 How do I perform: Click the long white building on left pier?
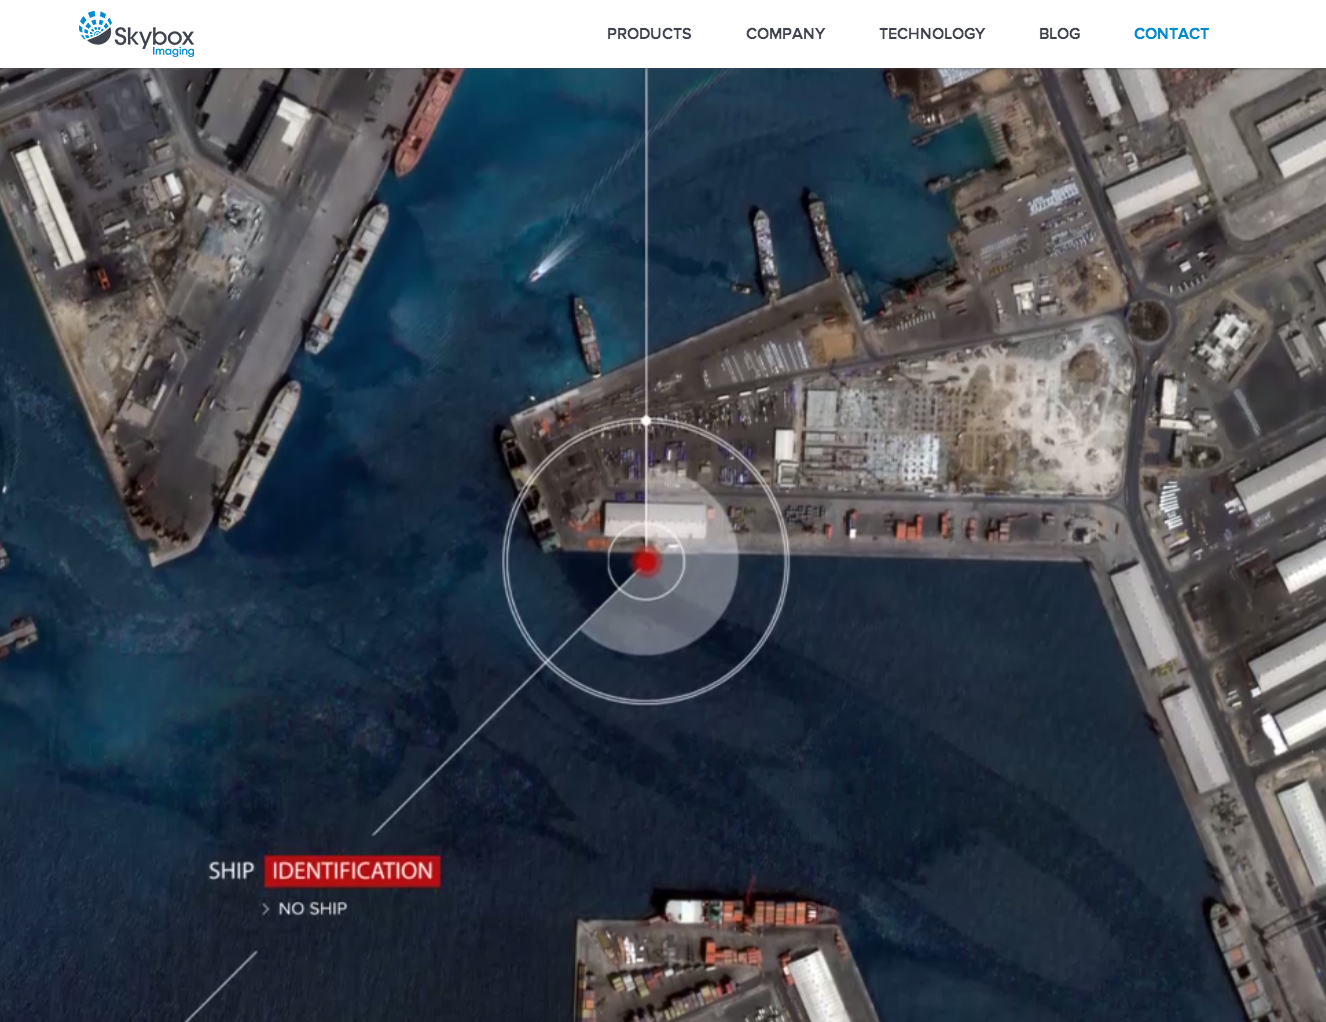48,205
